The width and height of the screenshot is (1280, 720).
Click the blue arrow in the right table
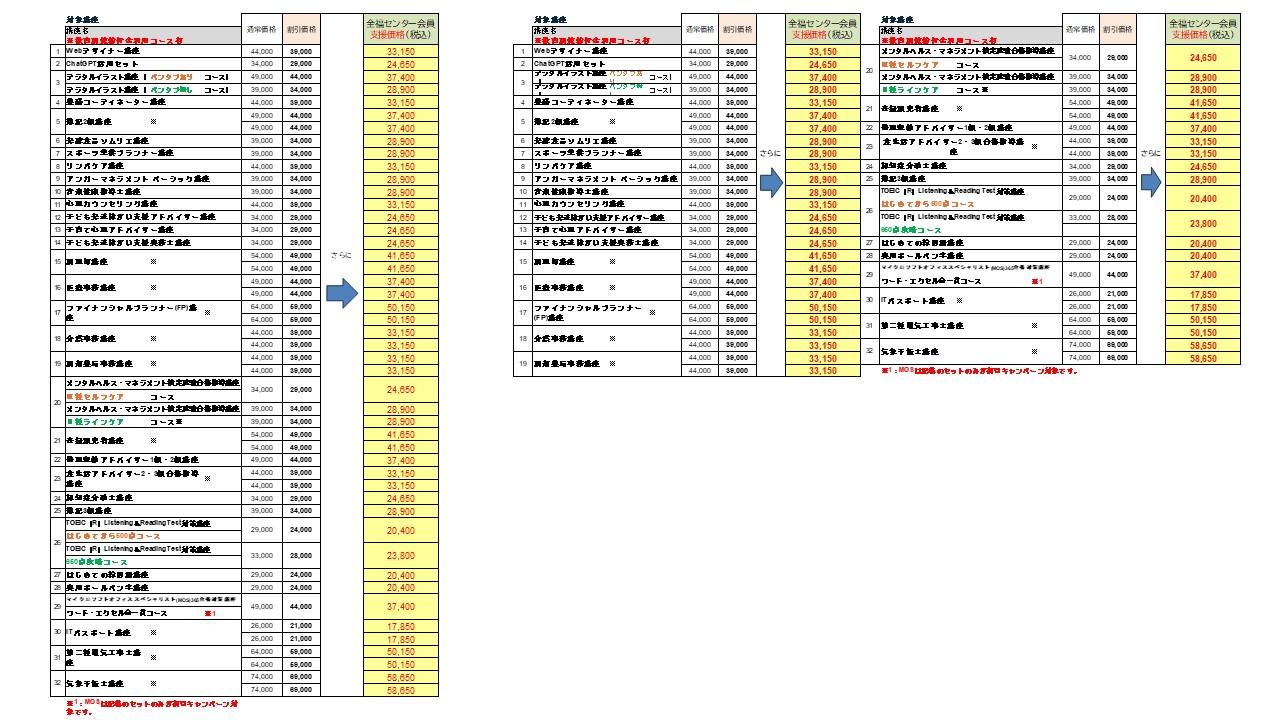(1152, 181)
